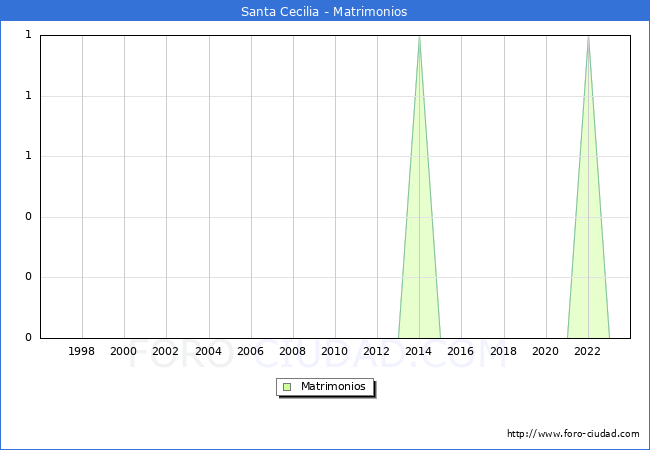Select the 2000 x-axis label
Viewport: 650px width, 450px height.
(x=124, y=351)
